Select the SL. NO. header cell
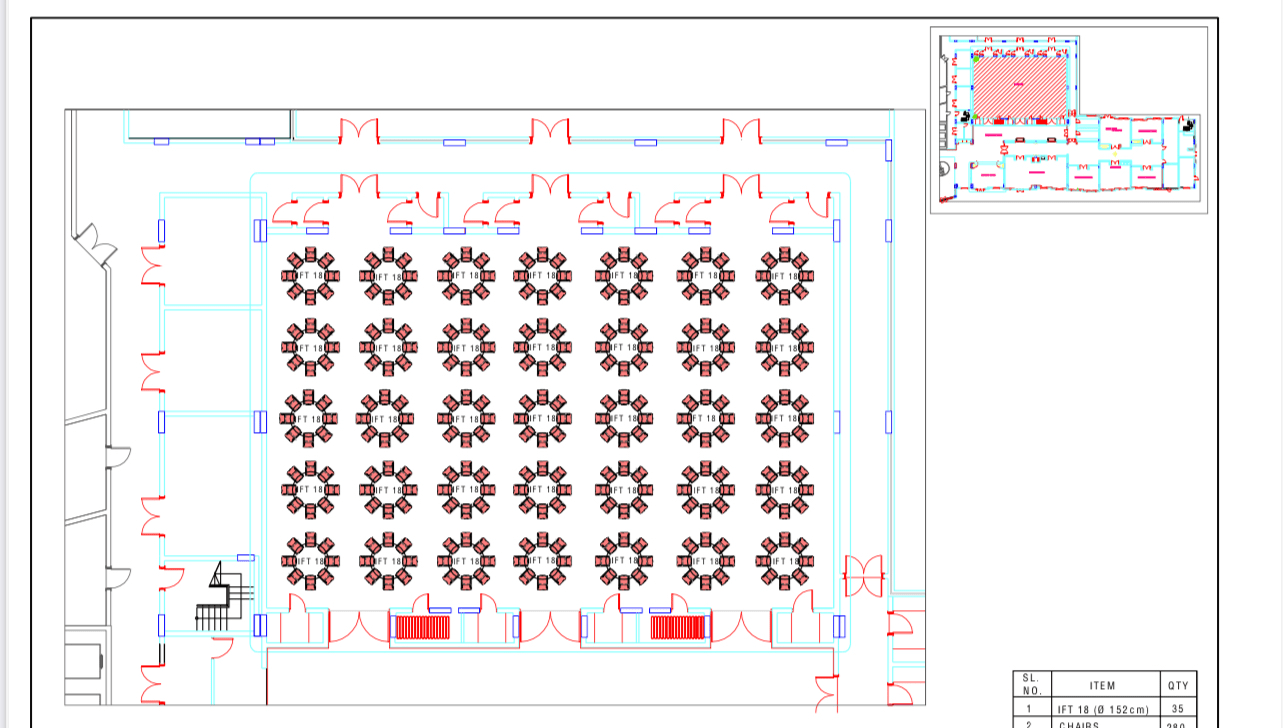 (1032, 686)
